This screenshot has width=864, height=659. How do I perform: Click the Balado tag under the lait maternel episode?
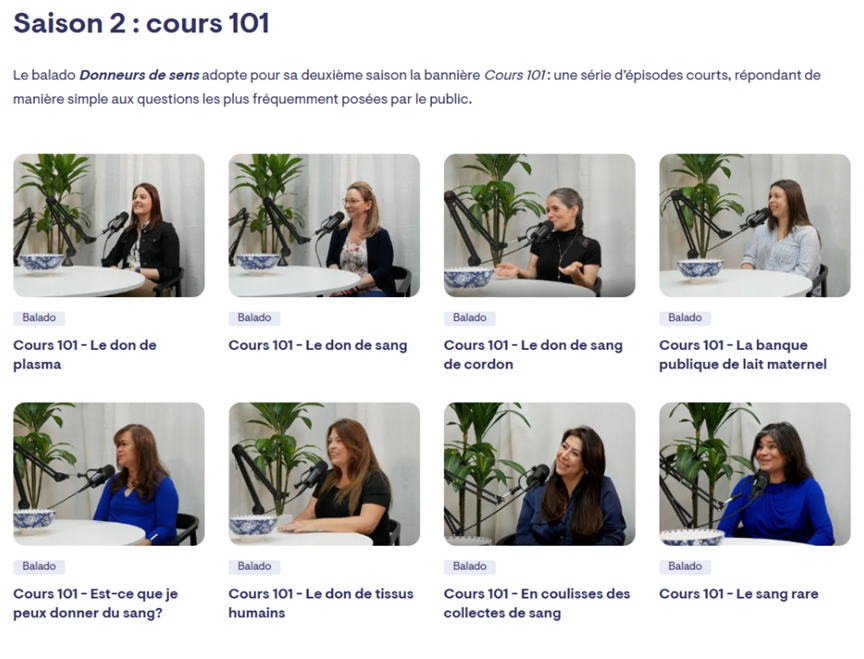685,317
